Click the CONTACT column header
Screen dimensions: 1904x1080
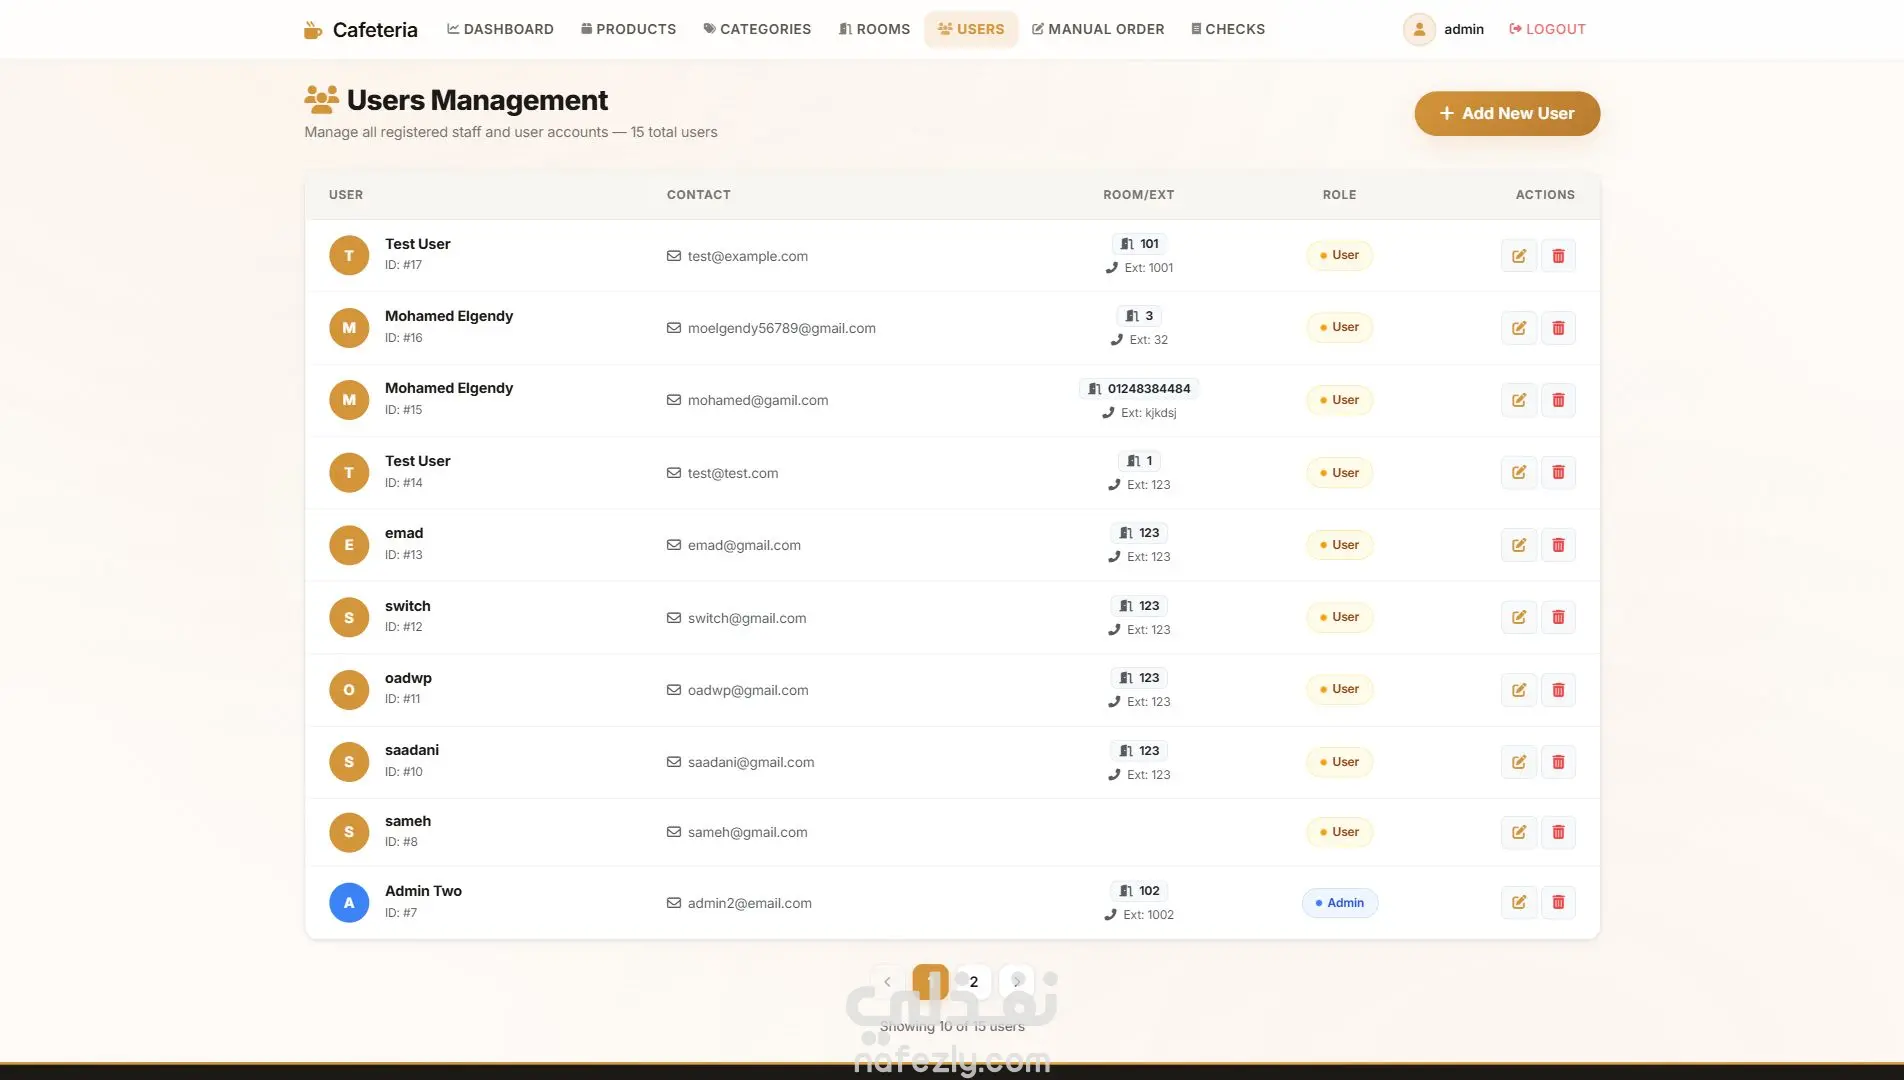699,195
